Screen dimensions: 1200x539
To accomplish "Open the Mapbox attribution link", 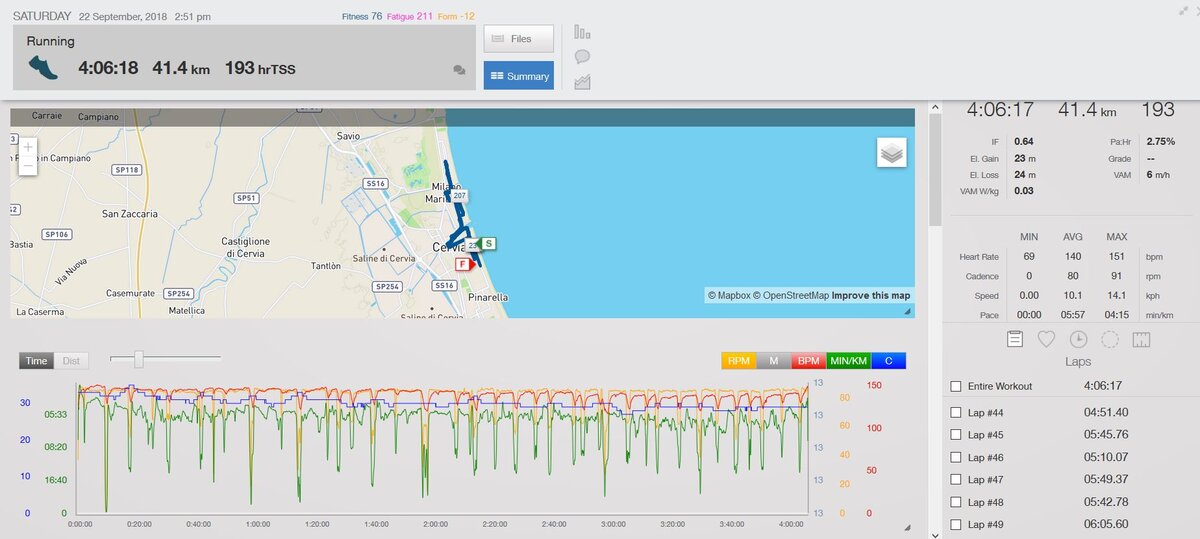I will tap(729, 296).
